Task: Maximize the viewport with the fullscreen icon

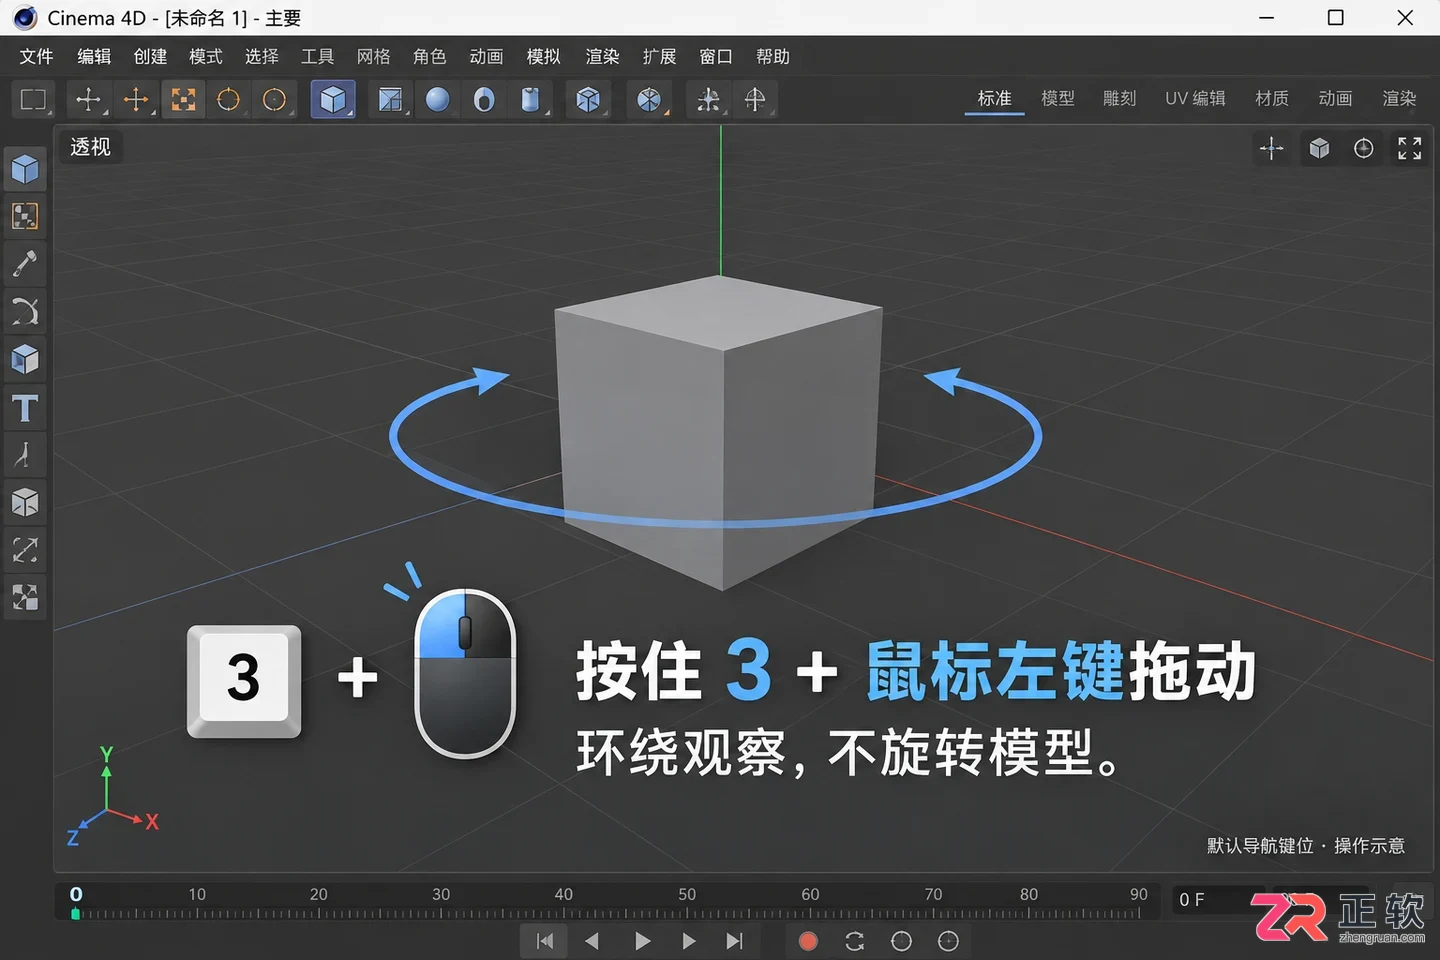Action: tap(1410, 148)
